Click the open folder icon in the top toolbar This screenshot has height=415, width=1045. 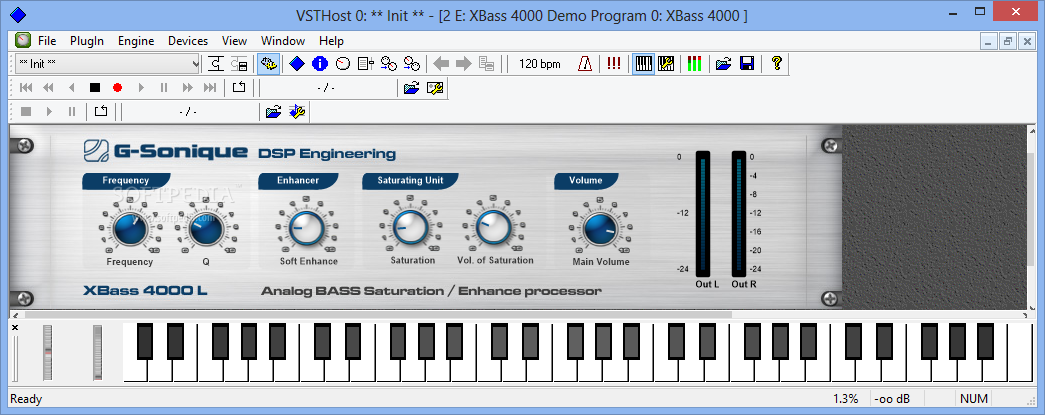point(724,64)
